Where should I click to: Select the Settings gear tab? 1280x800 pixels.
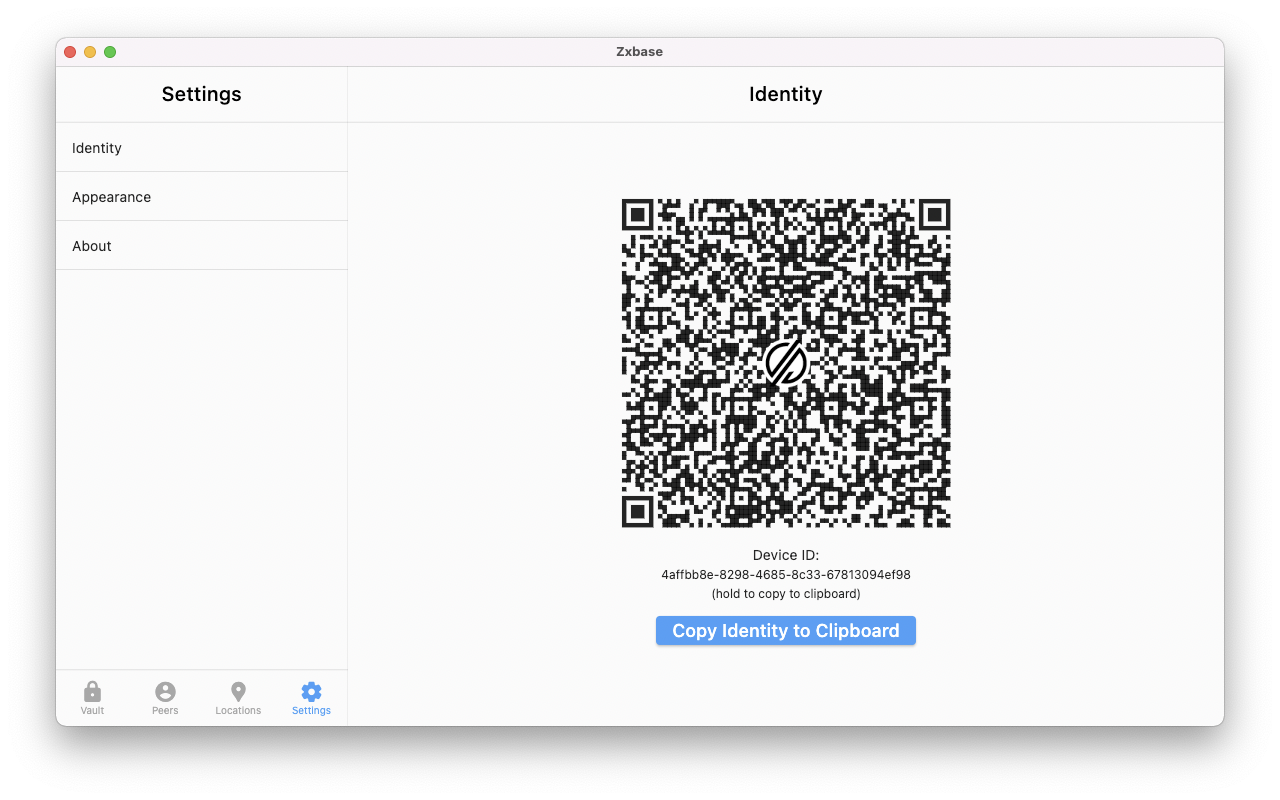311,698
